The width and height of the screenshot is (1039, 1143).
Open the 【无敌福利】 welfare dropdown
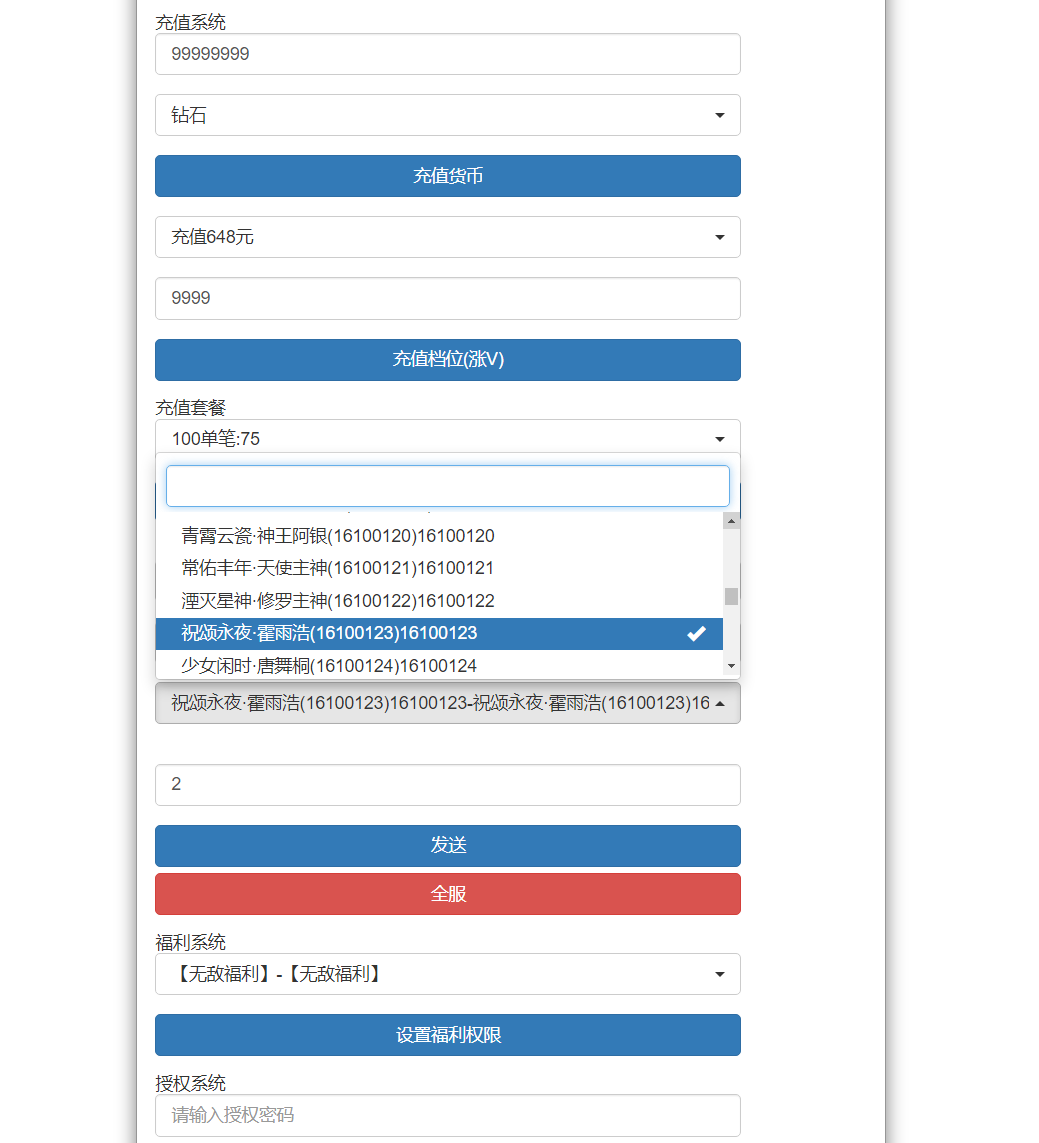click(x=447, y=974)
